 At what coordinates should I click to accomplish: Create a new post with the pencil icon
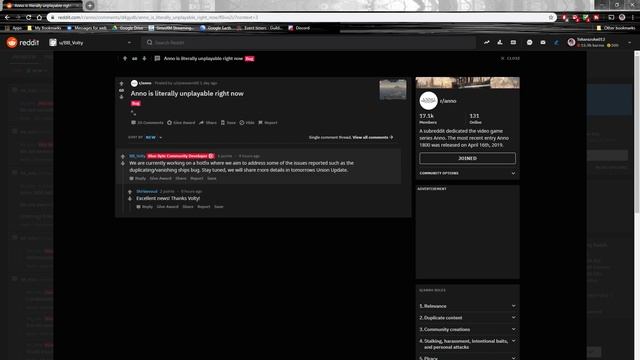click(556, 42)
